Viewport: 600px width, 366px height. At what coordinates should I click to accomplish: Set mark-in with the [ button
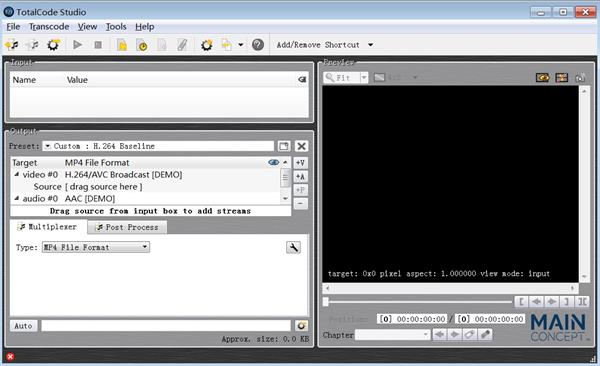521,302
